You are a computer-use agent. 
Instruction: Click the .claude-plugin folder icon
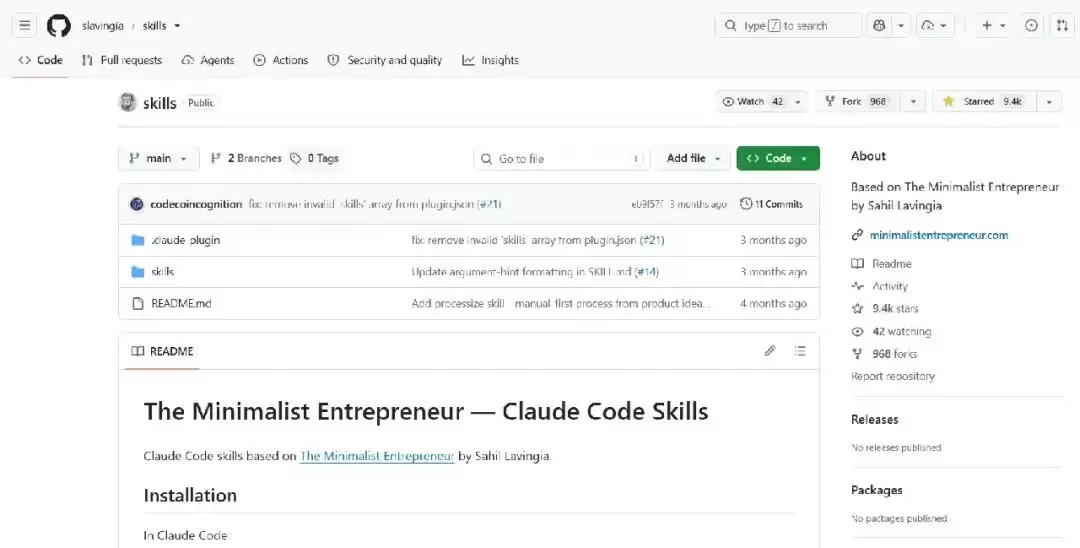(138, 240)
